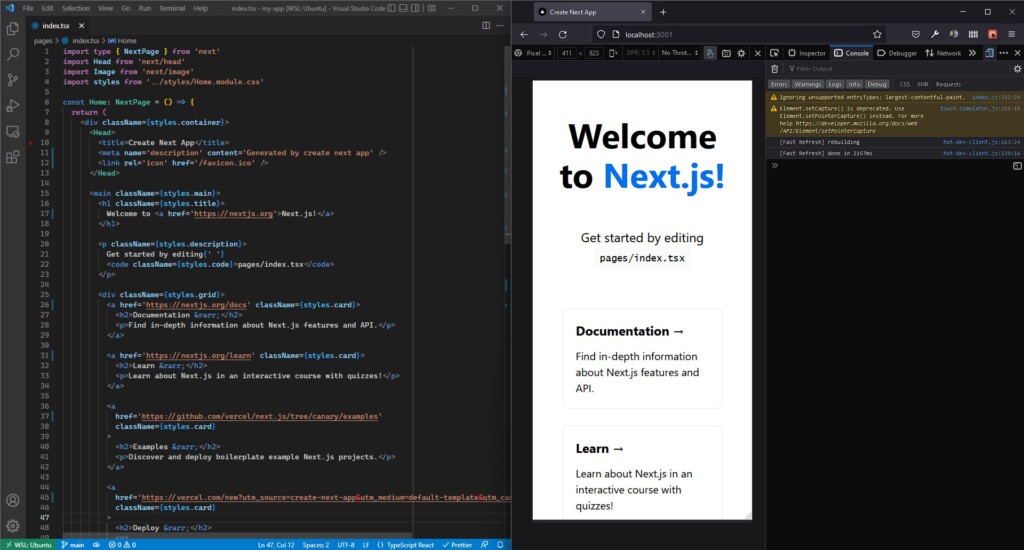Toggle the CSS console filter
1024x550 pixels.
tap(904, 84)
